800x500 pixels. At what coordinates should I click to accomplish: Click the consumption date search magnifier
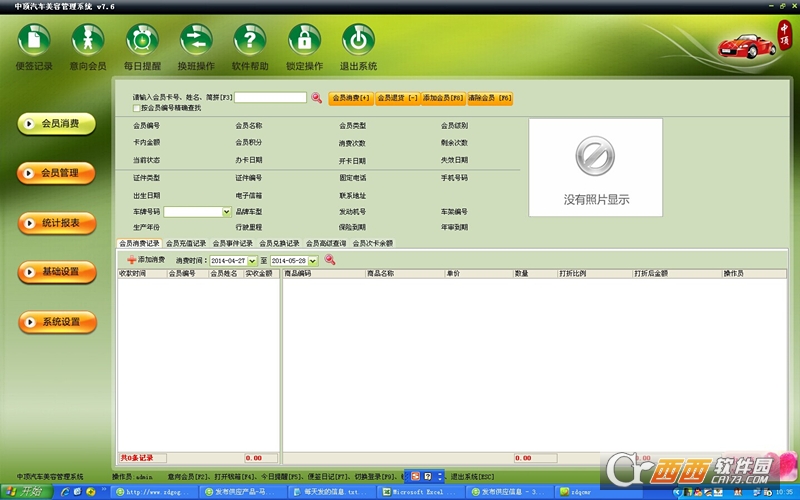(330, 260)
